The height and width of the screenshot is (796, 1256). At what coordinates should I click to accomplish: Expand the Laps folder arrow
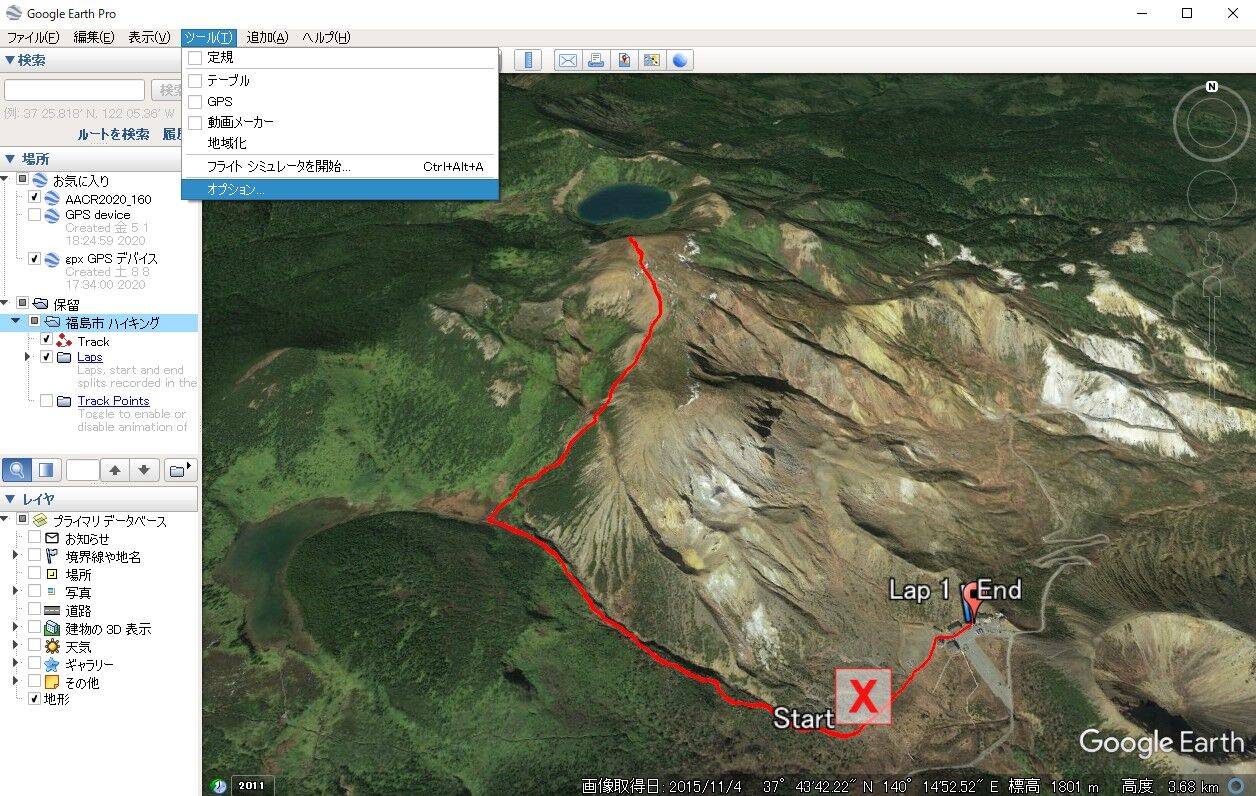(x=28, y=357)
